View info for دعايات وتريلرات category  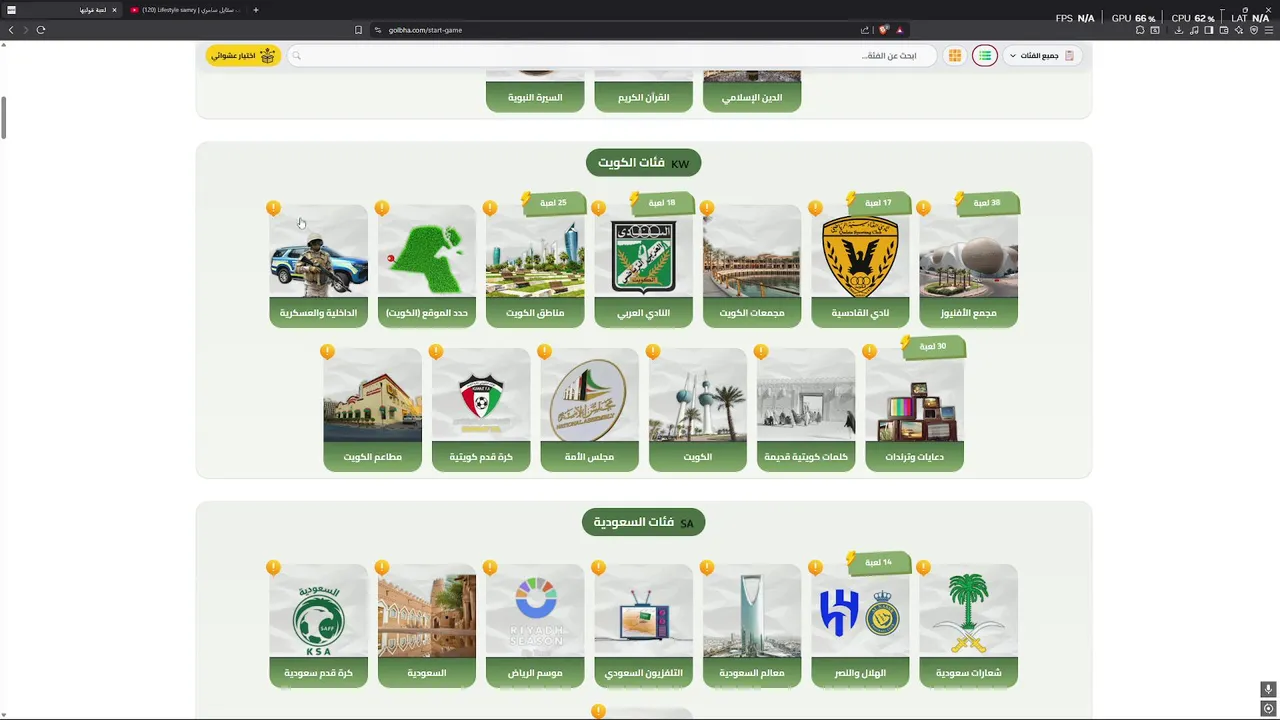(869, 352)
